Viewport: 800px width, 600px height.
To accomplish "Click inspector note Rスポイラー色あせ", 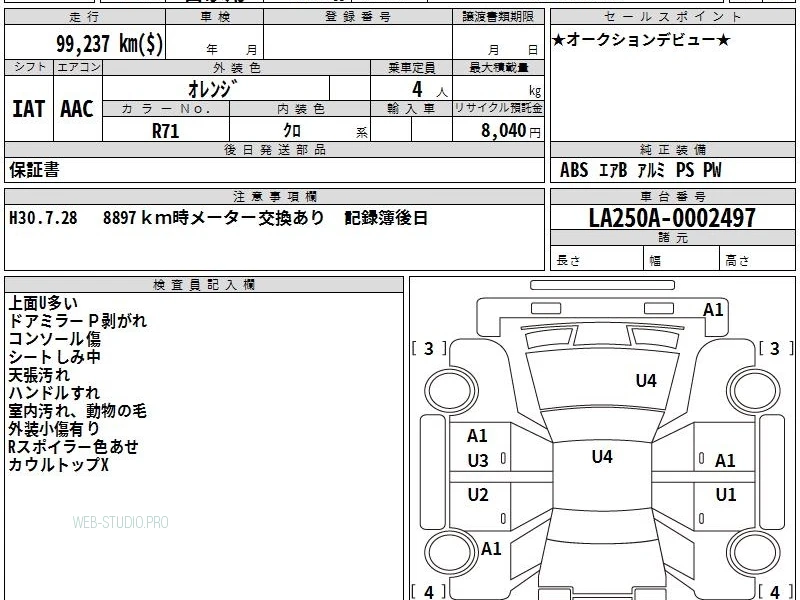I will [73, 446].
